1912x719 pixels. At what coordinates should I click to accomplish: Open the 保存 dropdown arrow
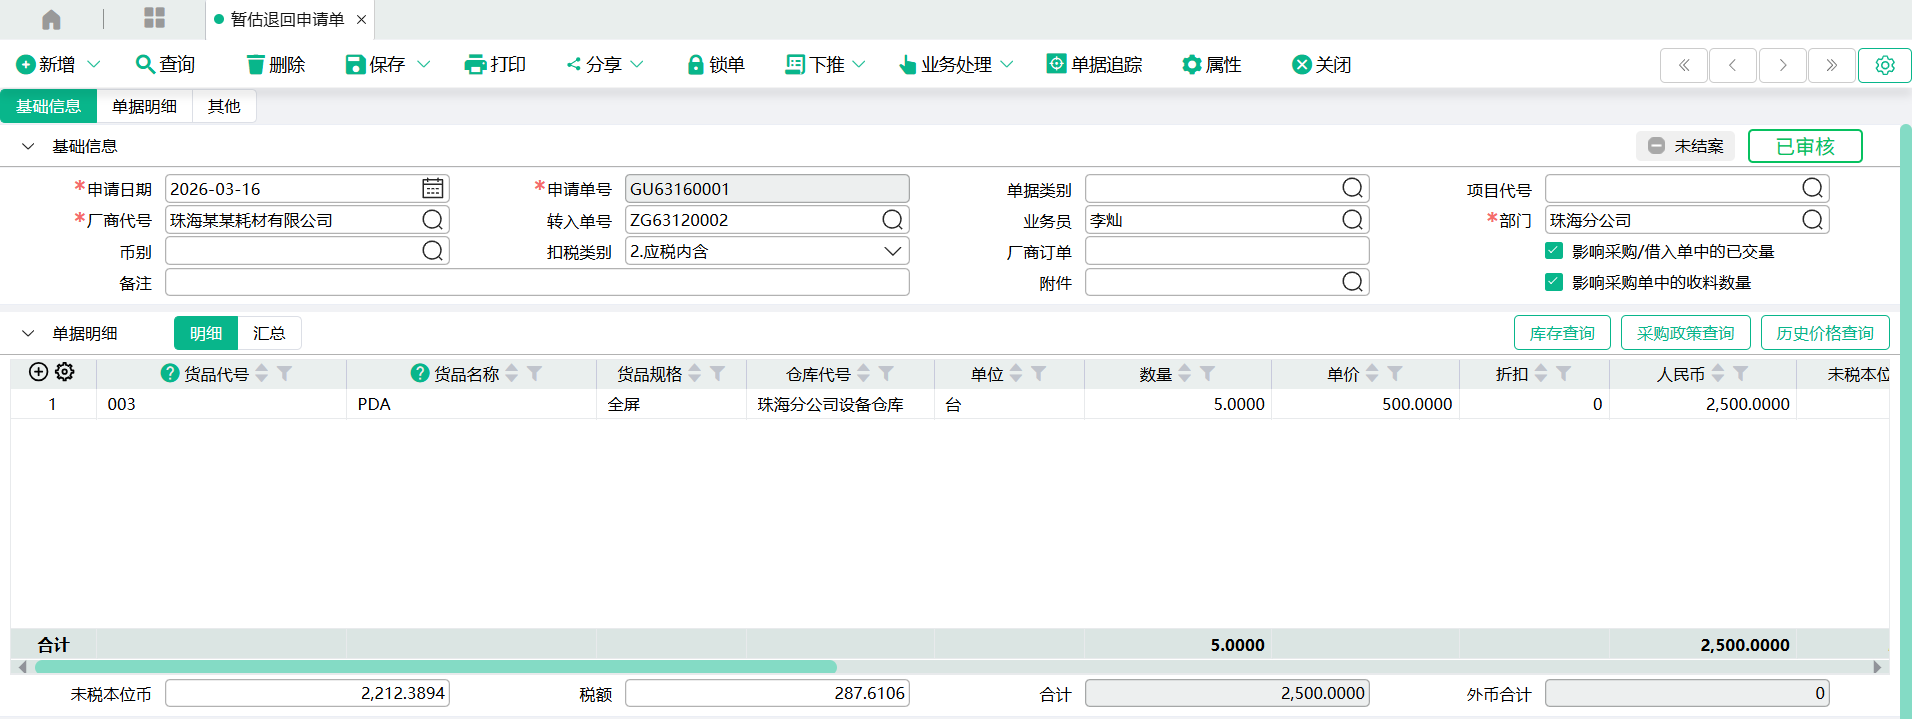tap(424, 64)
